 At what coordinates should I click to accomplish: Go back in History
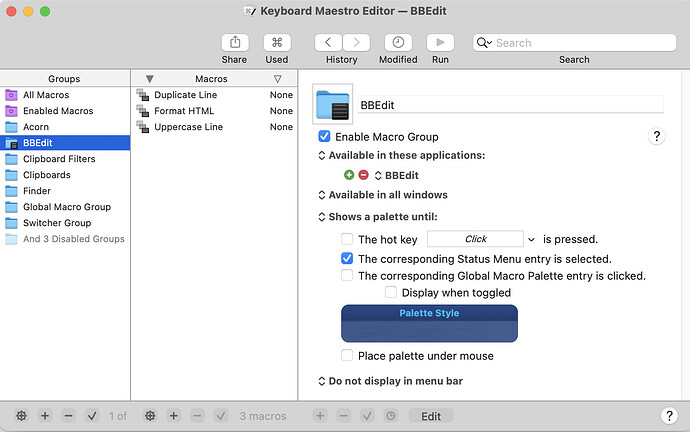328,43
